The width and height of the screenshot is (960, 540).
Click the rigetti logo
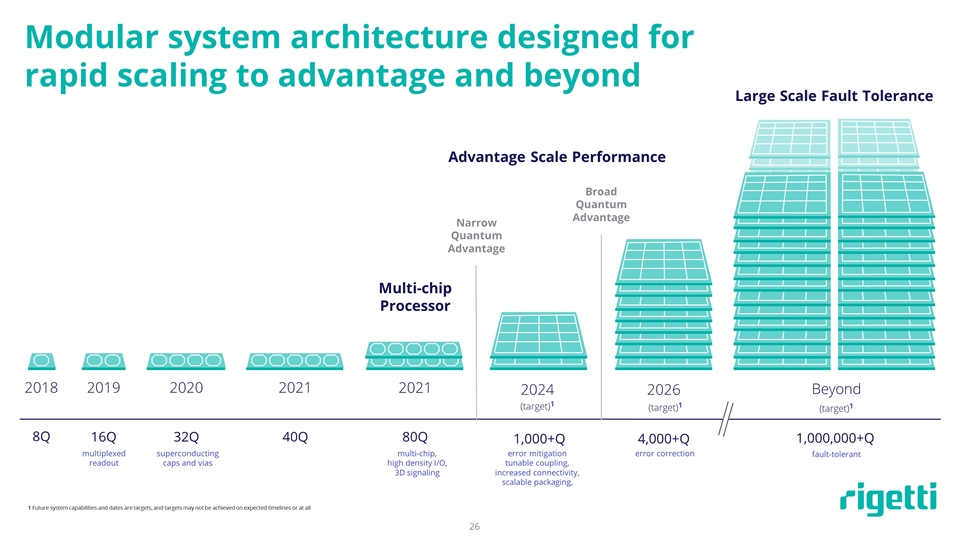coord(888,498)
